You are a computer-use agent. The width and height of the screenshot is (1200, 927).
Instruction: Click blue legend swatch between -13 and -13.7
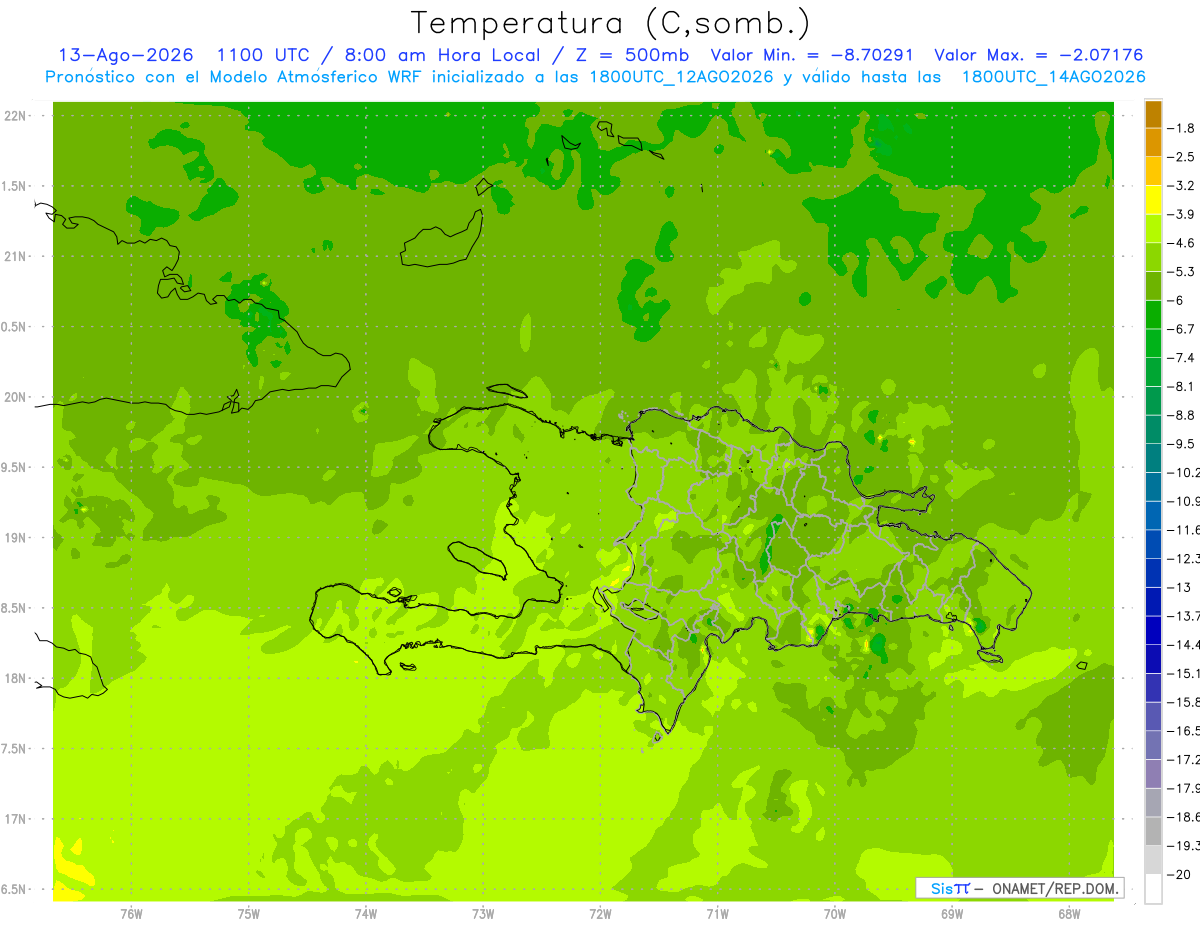(1153, 601)
